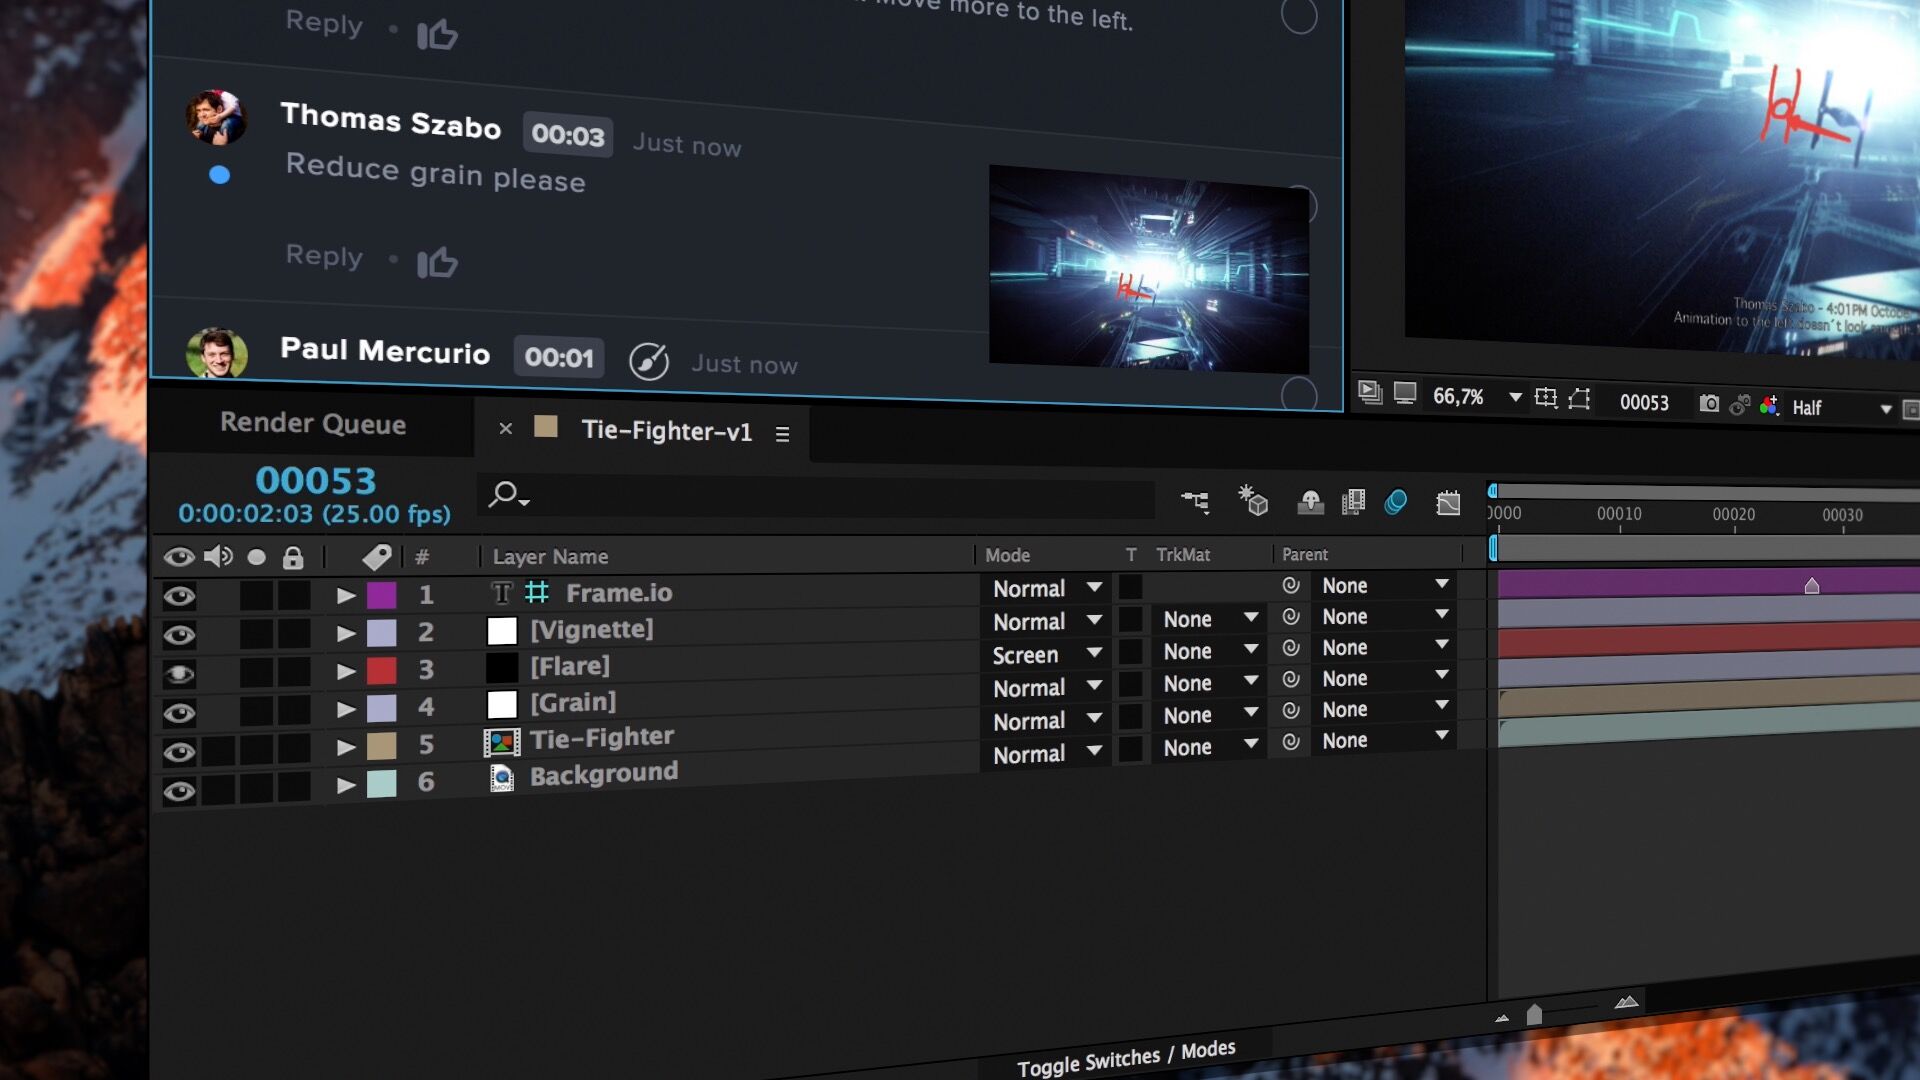Open the blending mode dropdown for the [Grain] layer
Screen dimensions: 1920x1080
click(1043, 687)
